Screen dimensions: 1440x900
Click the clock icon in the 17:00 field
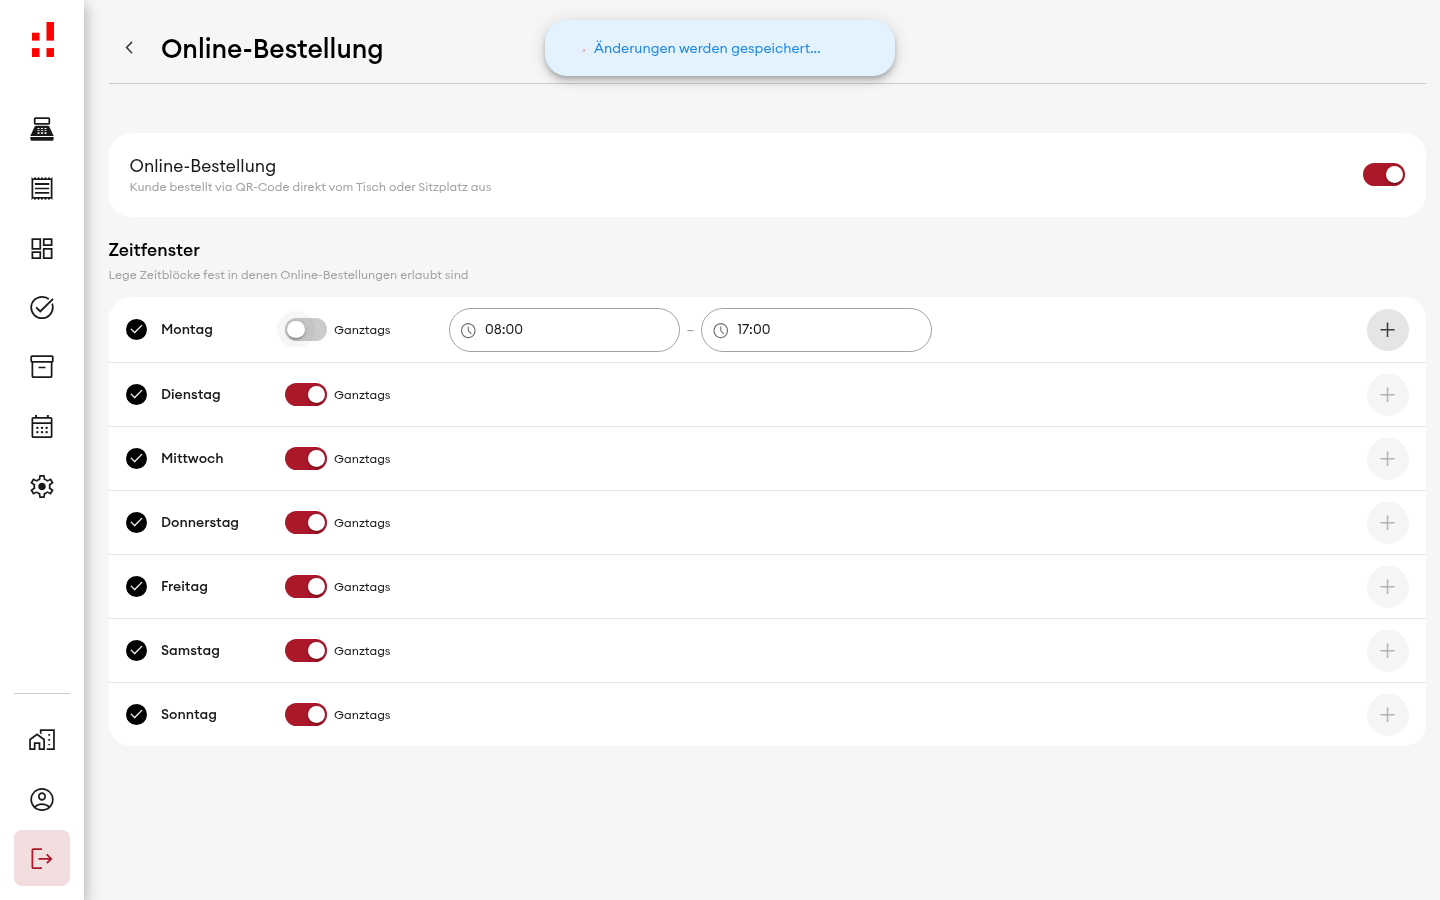tap(720, 330)
